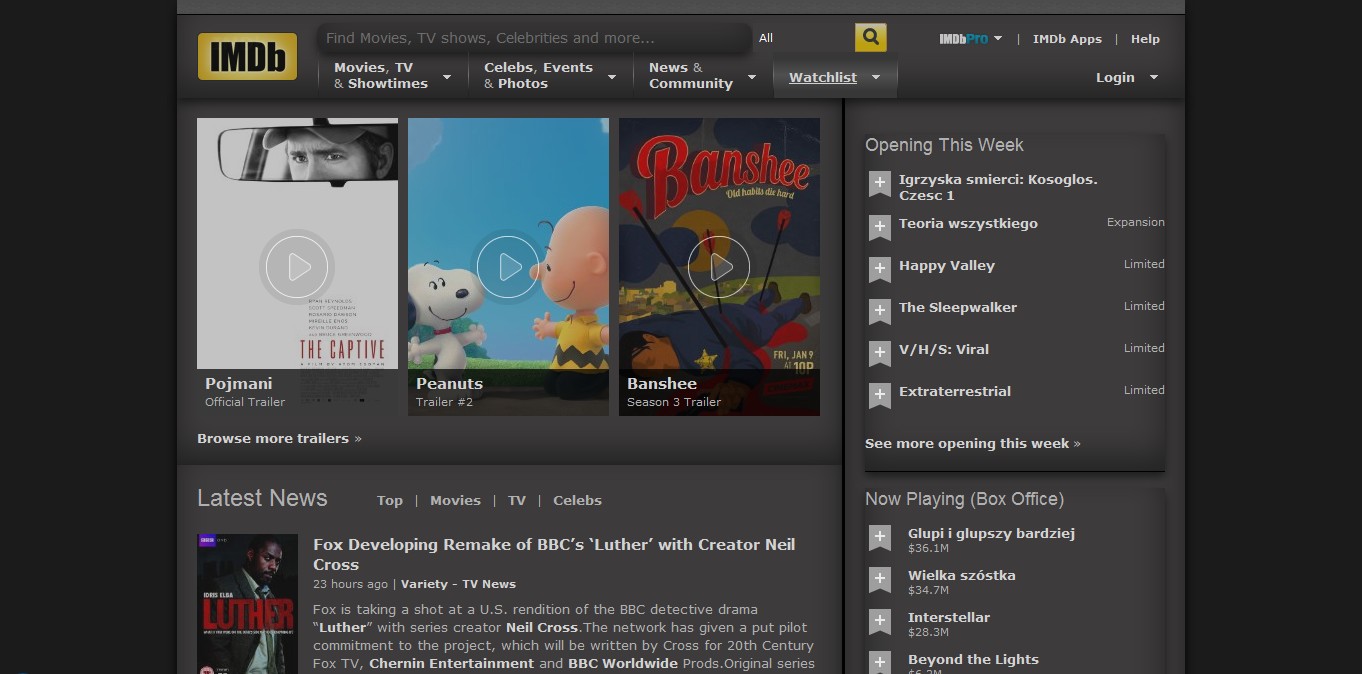
Task: Select the Movies news tab
Action: pos(455,500)
